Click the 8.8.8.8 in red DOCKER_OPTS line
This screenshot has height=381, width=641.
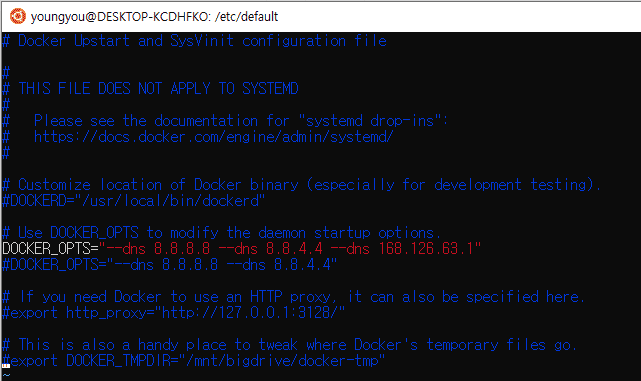click(182, 249)
